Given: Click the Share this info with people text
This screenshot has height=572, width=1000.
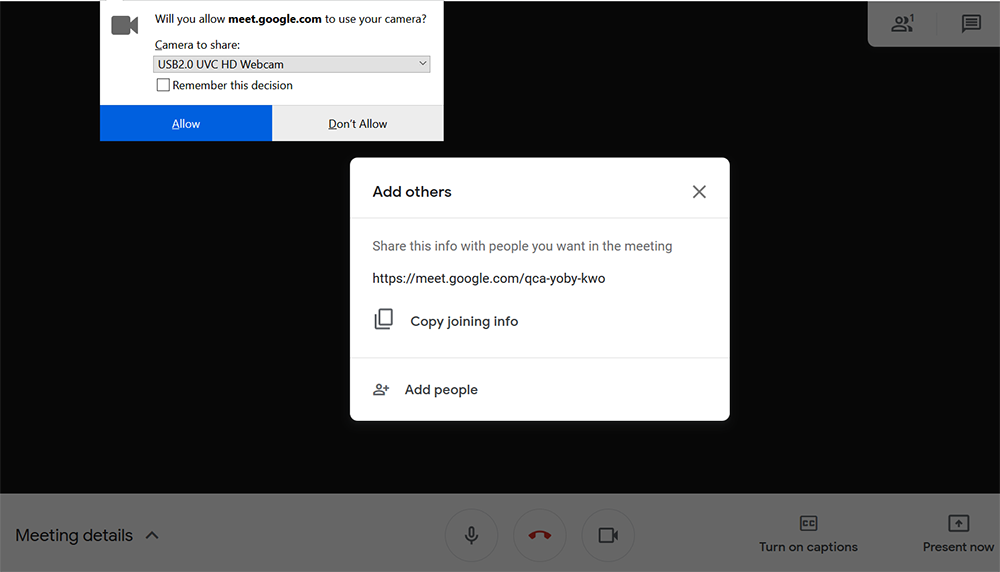Looking at the screenshot, I should click(x=522, y=246).
